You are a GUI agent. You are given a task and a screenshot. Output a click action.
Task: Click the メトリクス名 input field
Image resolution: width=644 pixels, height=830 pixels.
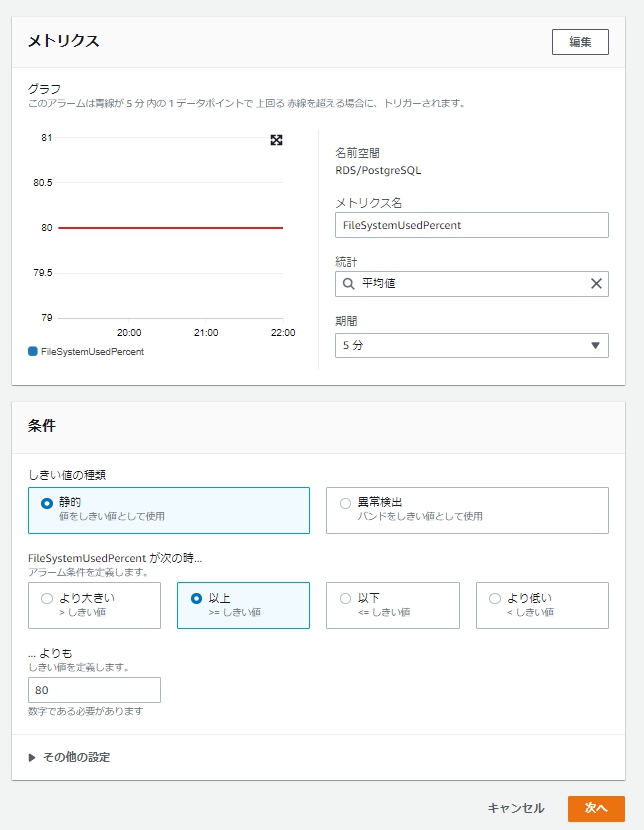pos(470,224)
